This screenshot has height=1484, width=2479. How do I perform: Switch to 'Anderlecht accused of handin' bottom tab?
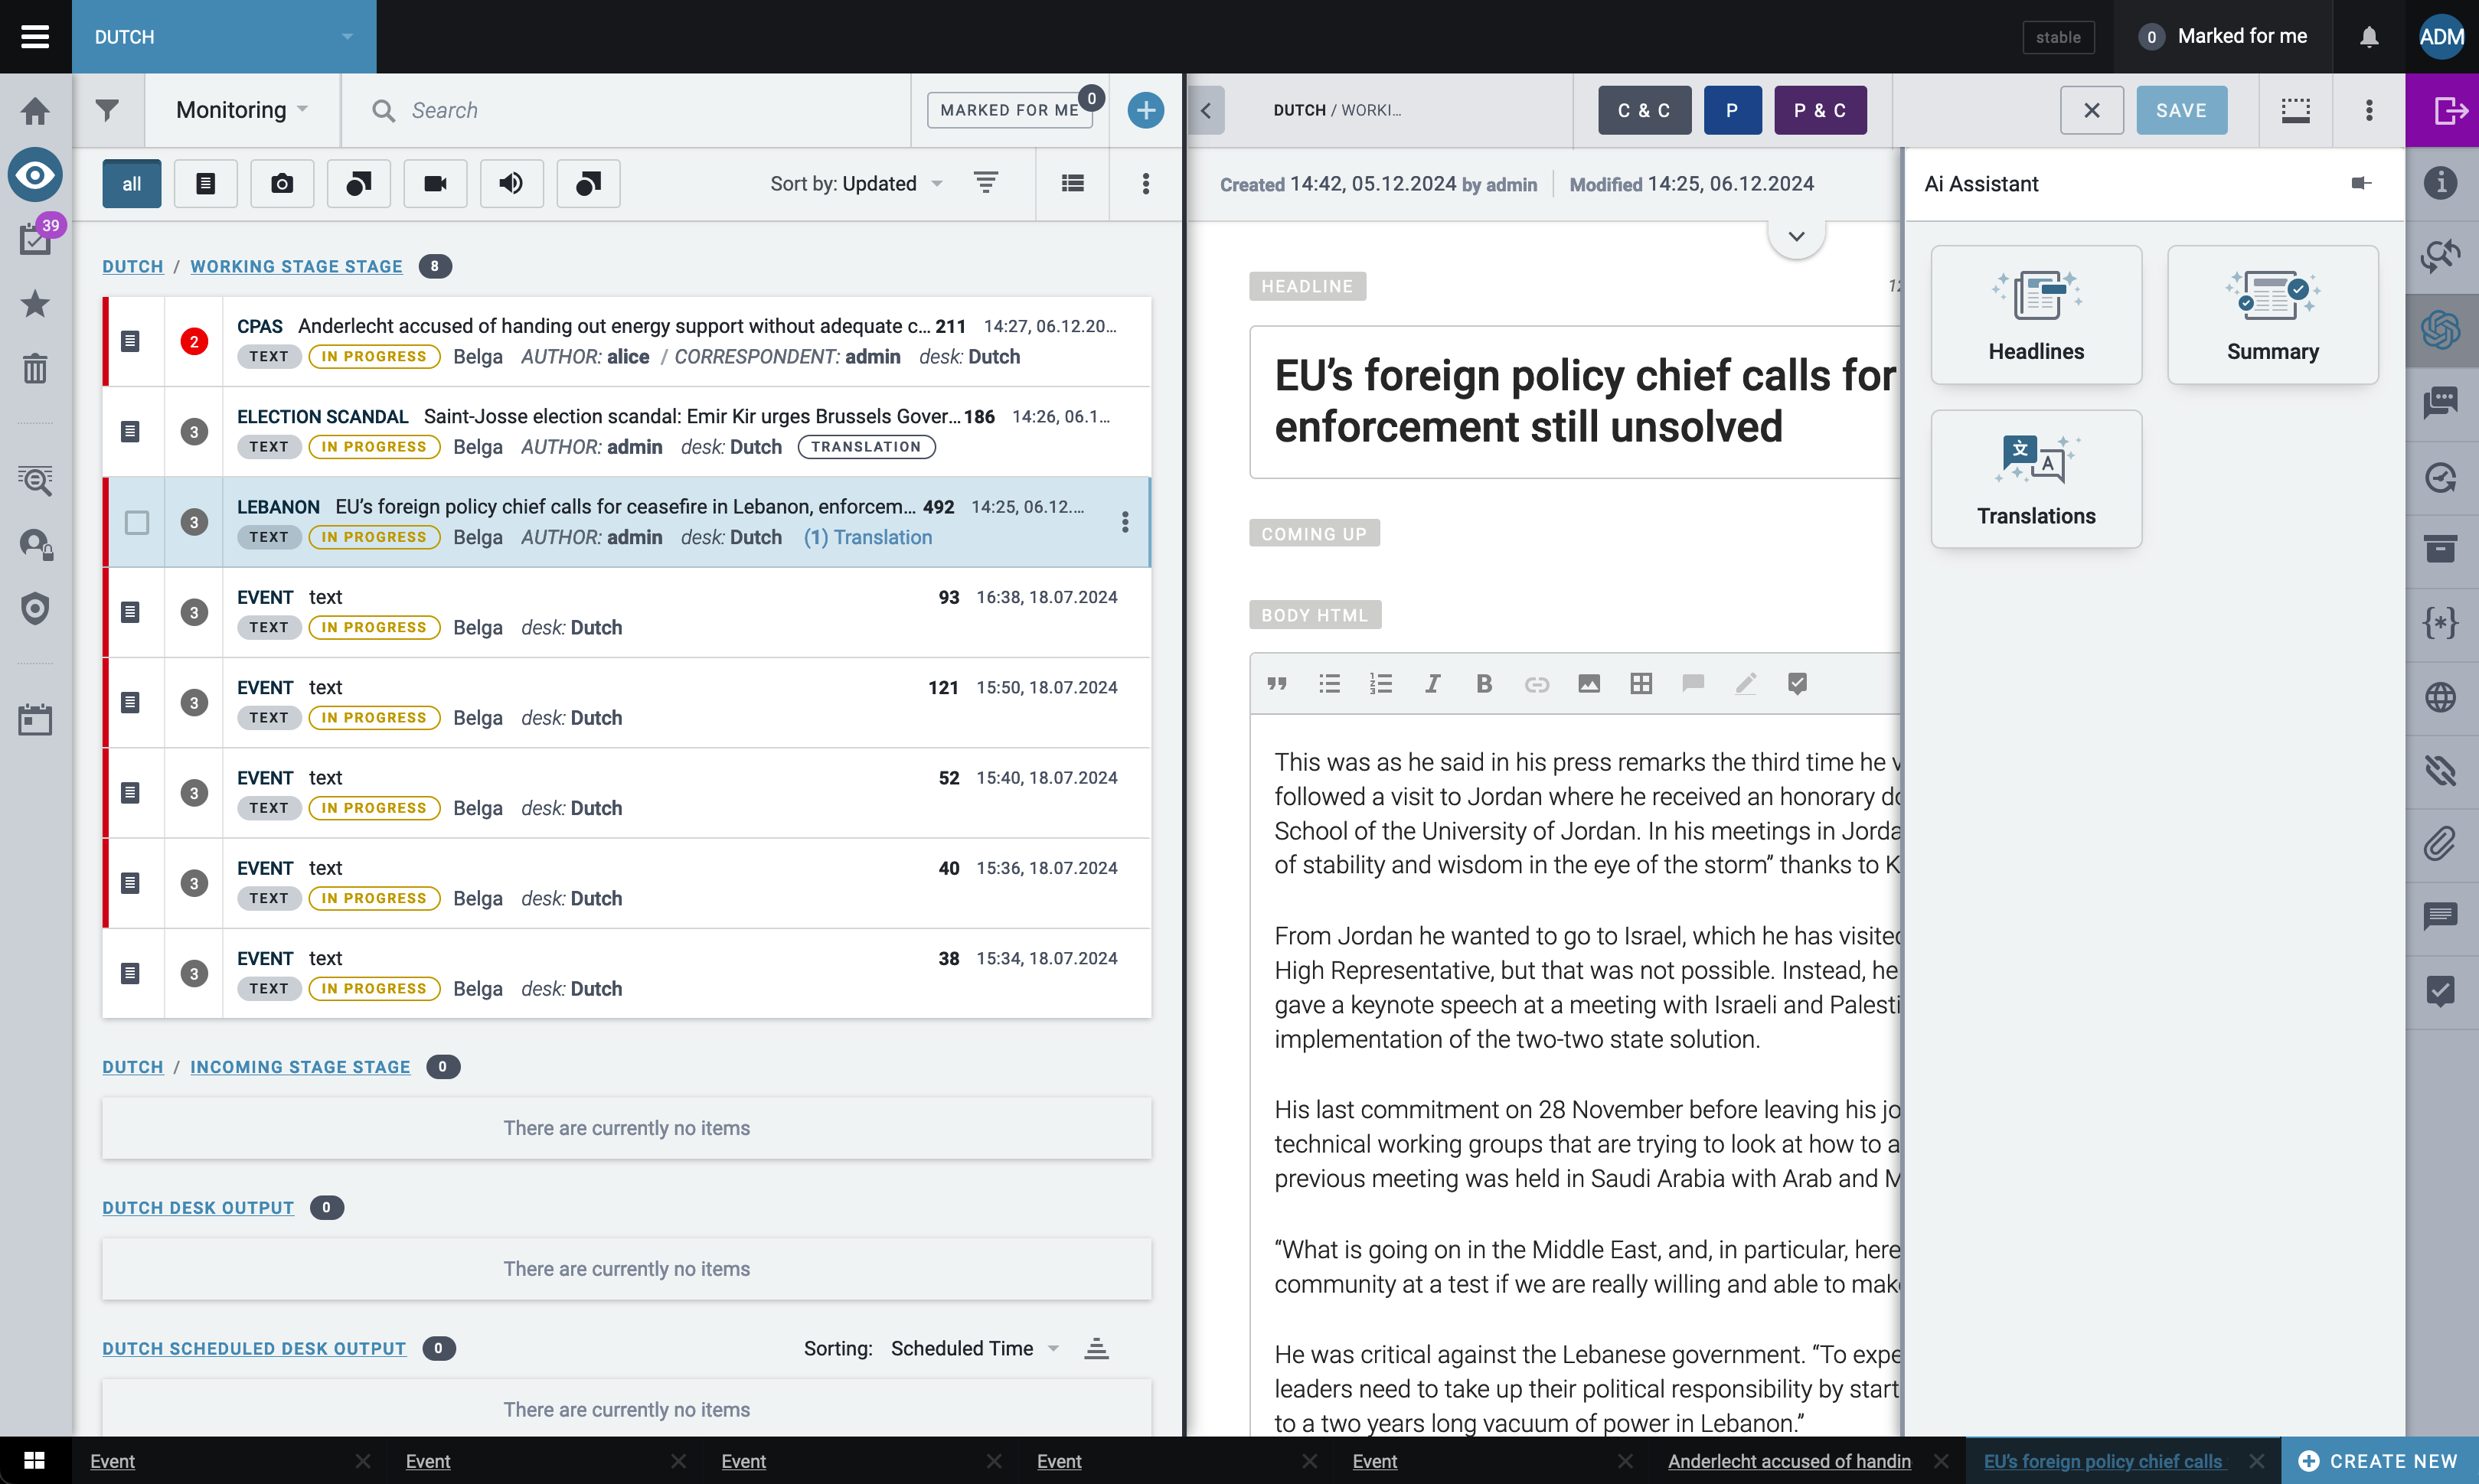pyautogui.click(x=1789, y=1461)
